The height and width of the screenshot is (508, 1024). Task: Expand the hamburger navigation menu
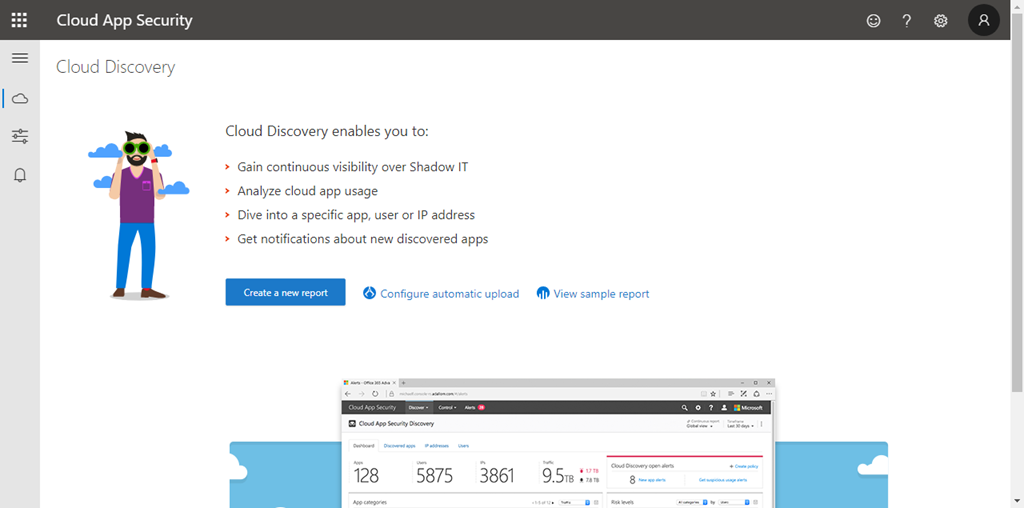19,58
